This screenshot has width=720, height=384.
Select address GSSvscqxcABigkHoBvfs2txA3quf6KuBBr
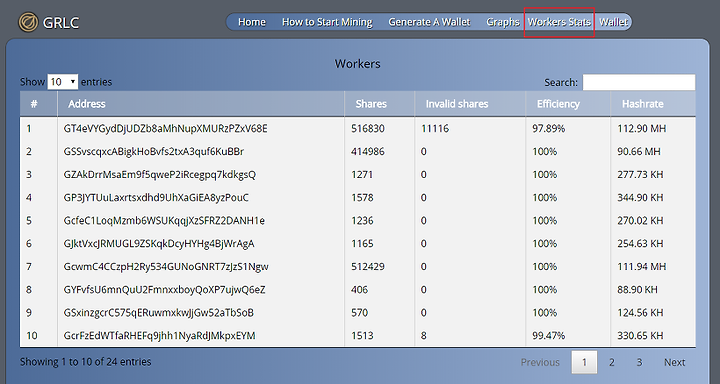pos(154,152)
